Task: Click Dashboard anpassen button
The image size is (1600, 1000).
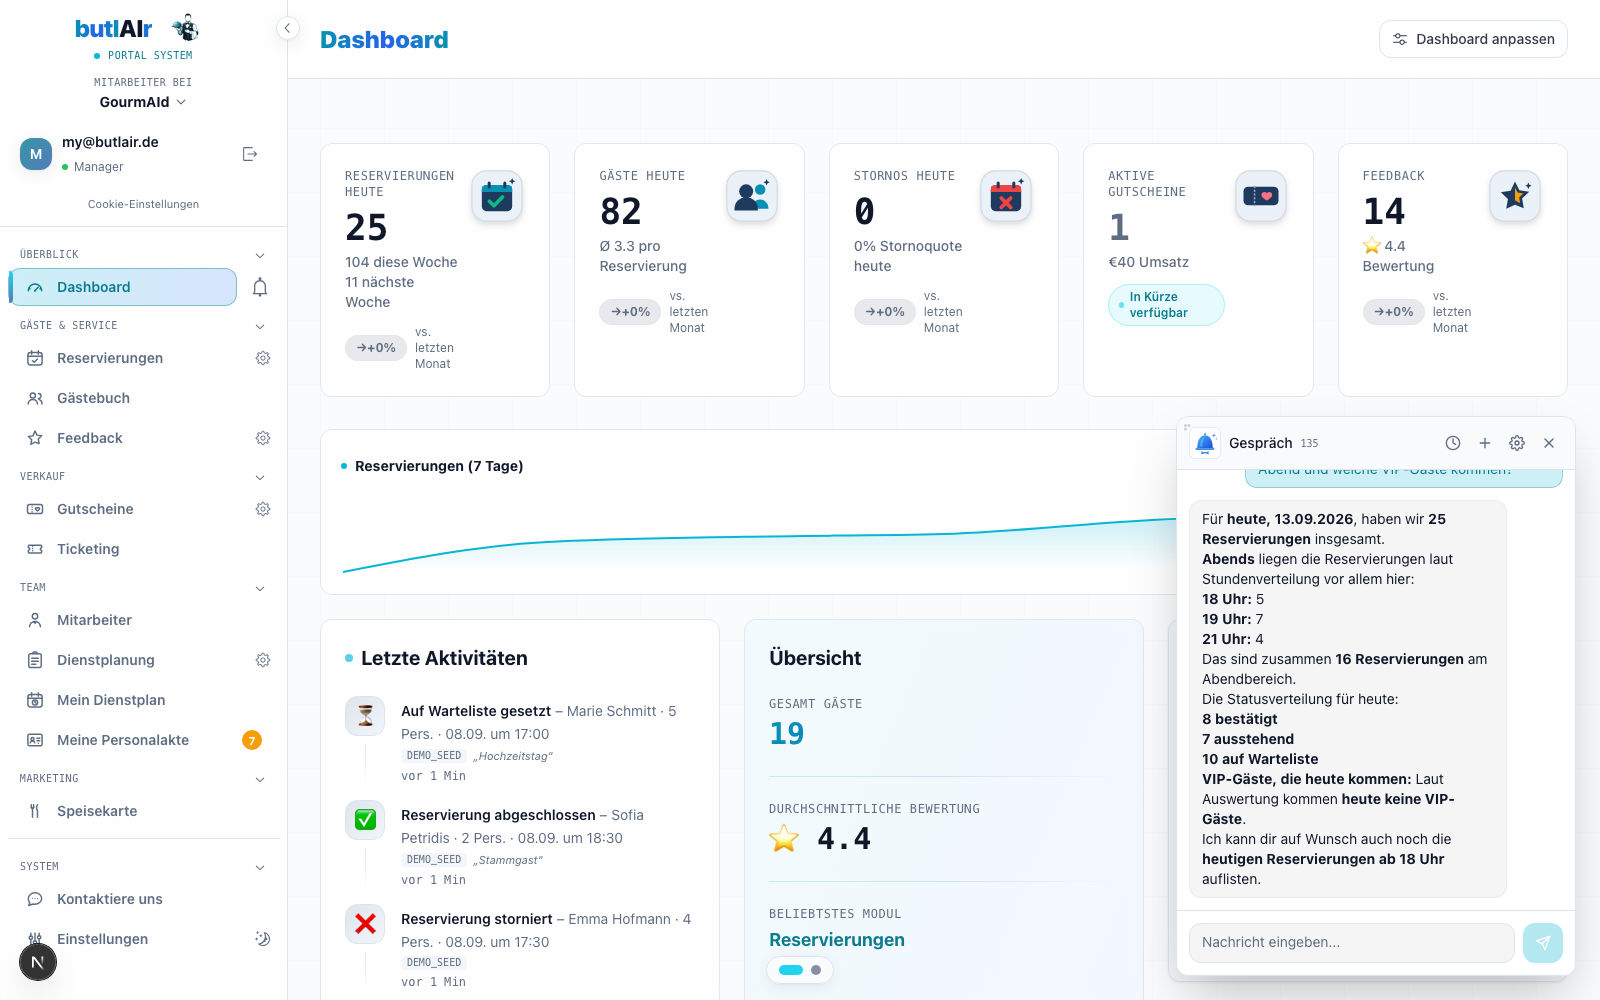Action: point(1473,39)
